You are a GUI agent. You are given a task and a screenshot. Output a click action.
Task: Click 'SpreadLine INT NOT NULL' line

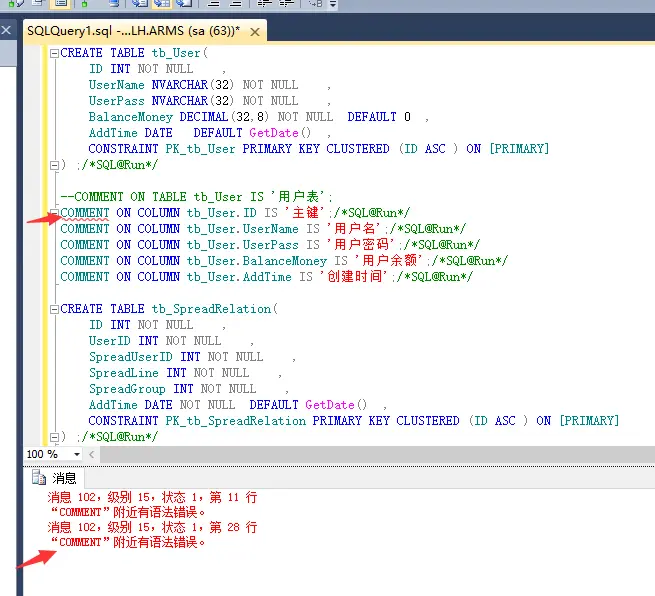[169, 373]
